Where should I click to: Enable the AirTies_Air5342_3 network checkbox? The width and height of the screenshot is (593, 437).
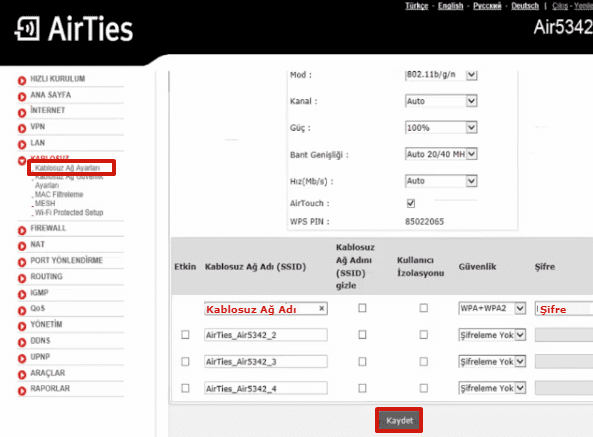point(185,362)
